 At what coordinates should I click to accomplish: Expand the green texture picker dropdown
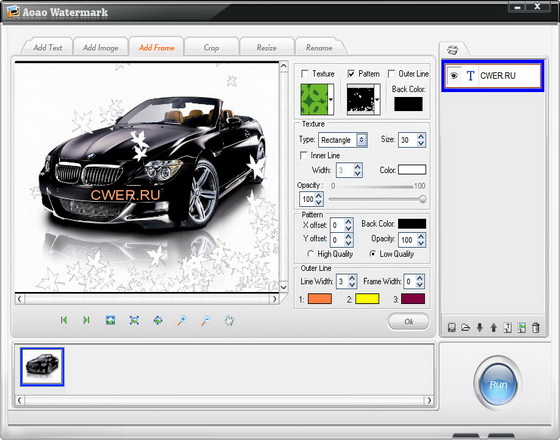click(x=331, y=100)
